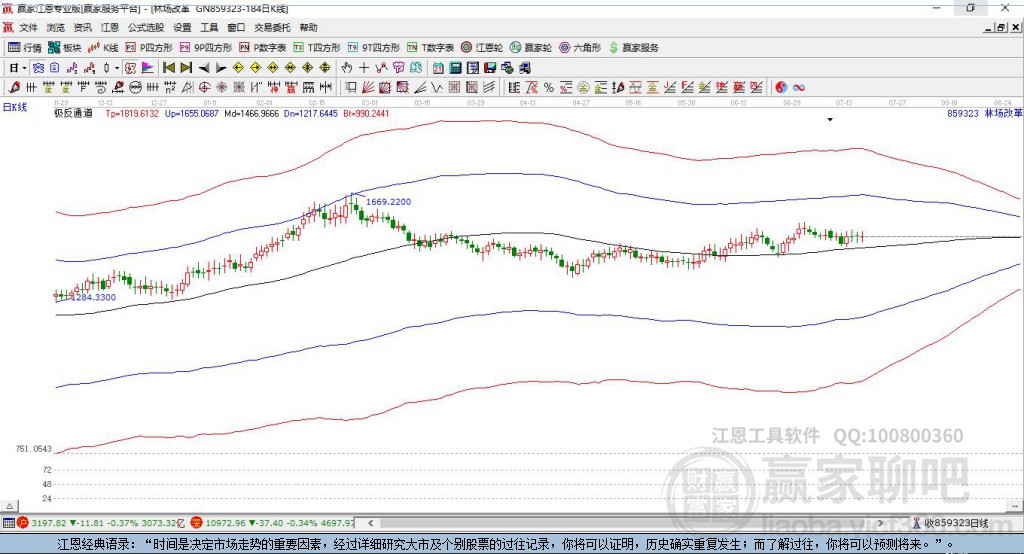Image resolution: width=1024 pixels, height=554 pixels.
Task: Click the 日K线 period label
Action: (x=15, y=107)
